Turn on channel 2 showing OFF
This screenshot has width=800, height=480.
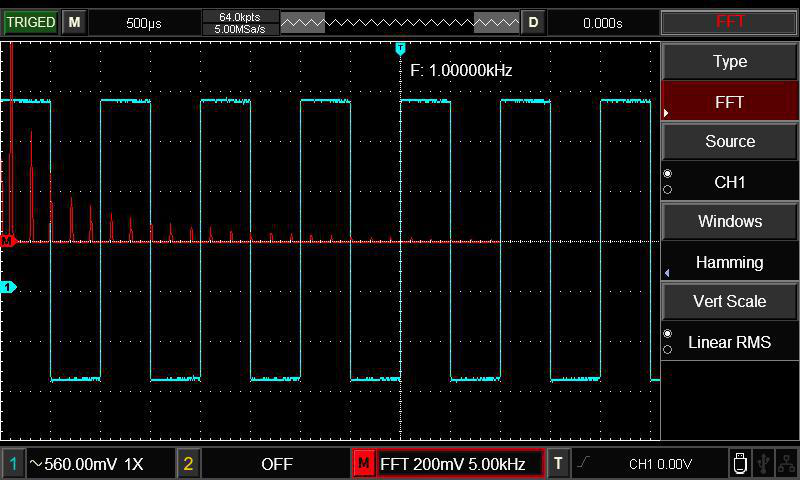(276, 464)
